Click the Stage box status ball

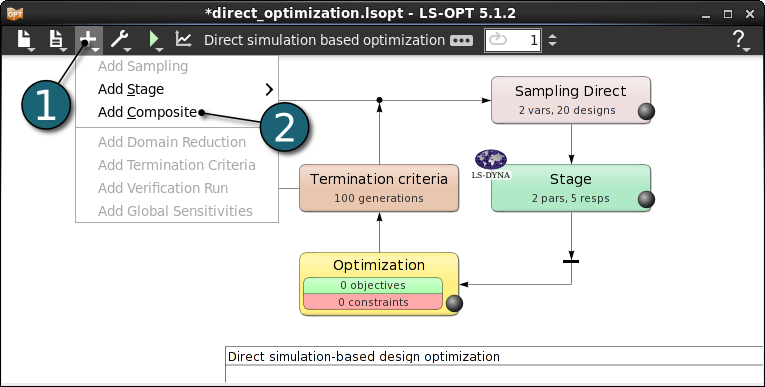click(x=646, y=199)
